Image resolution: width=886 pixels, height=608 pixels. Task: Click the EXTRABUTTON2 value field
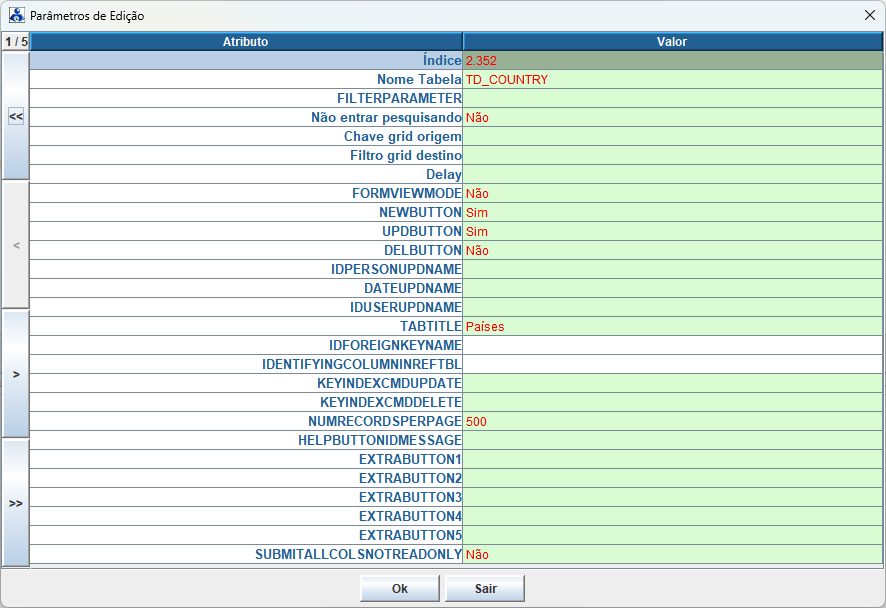pos(672,478)
